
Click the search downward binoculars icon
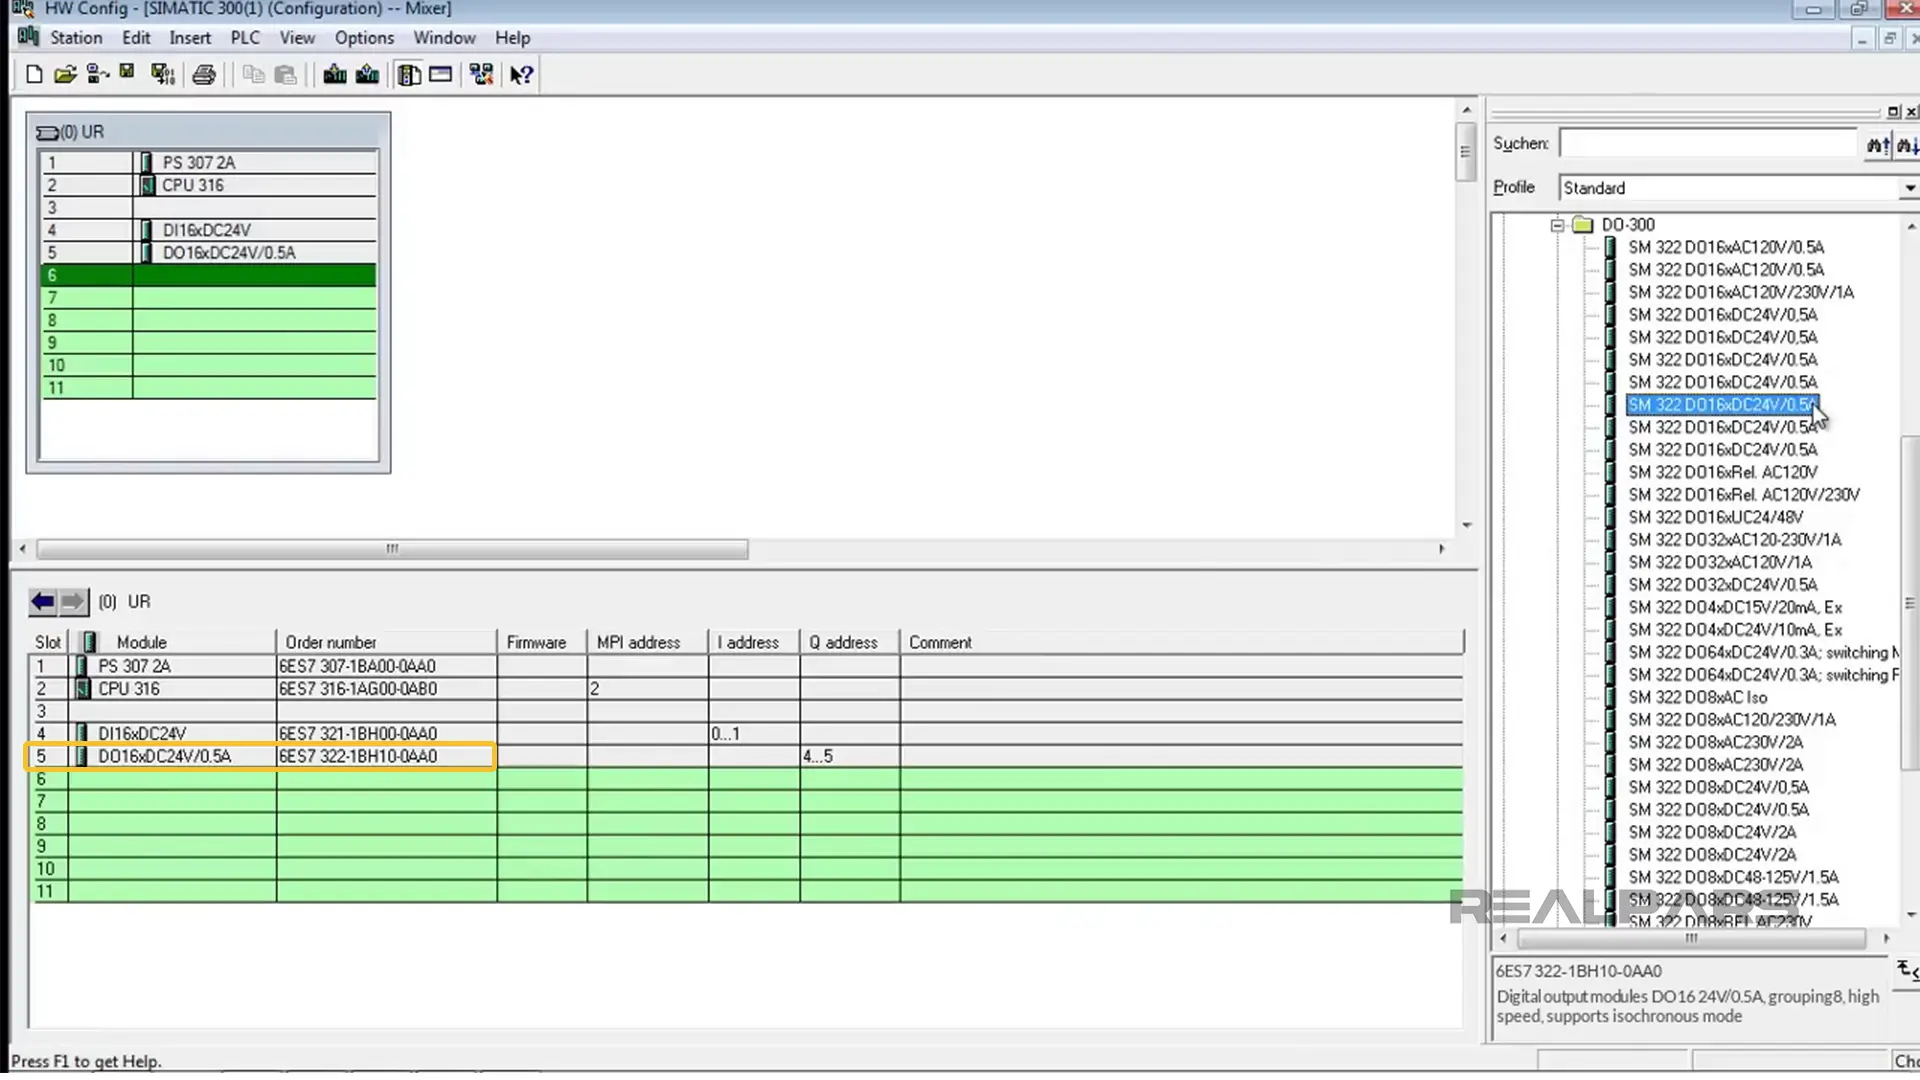(x=1907, y=145)
